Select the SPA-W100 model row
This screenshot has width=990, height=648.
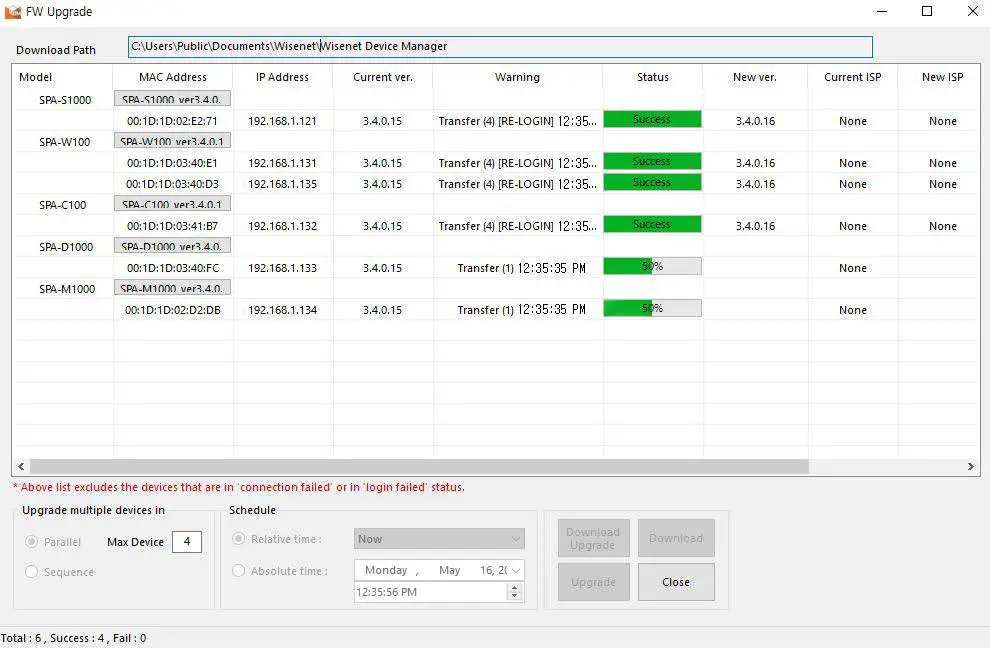[x=64, y=142]
